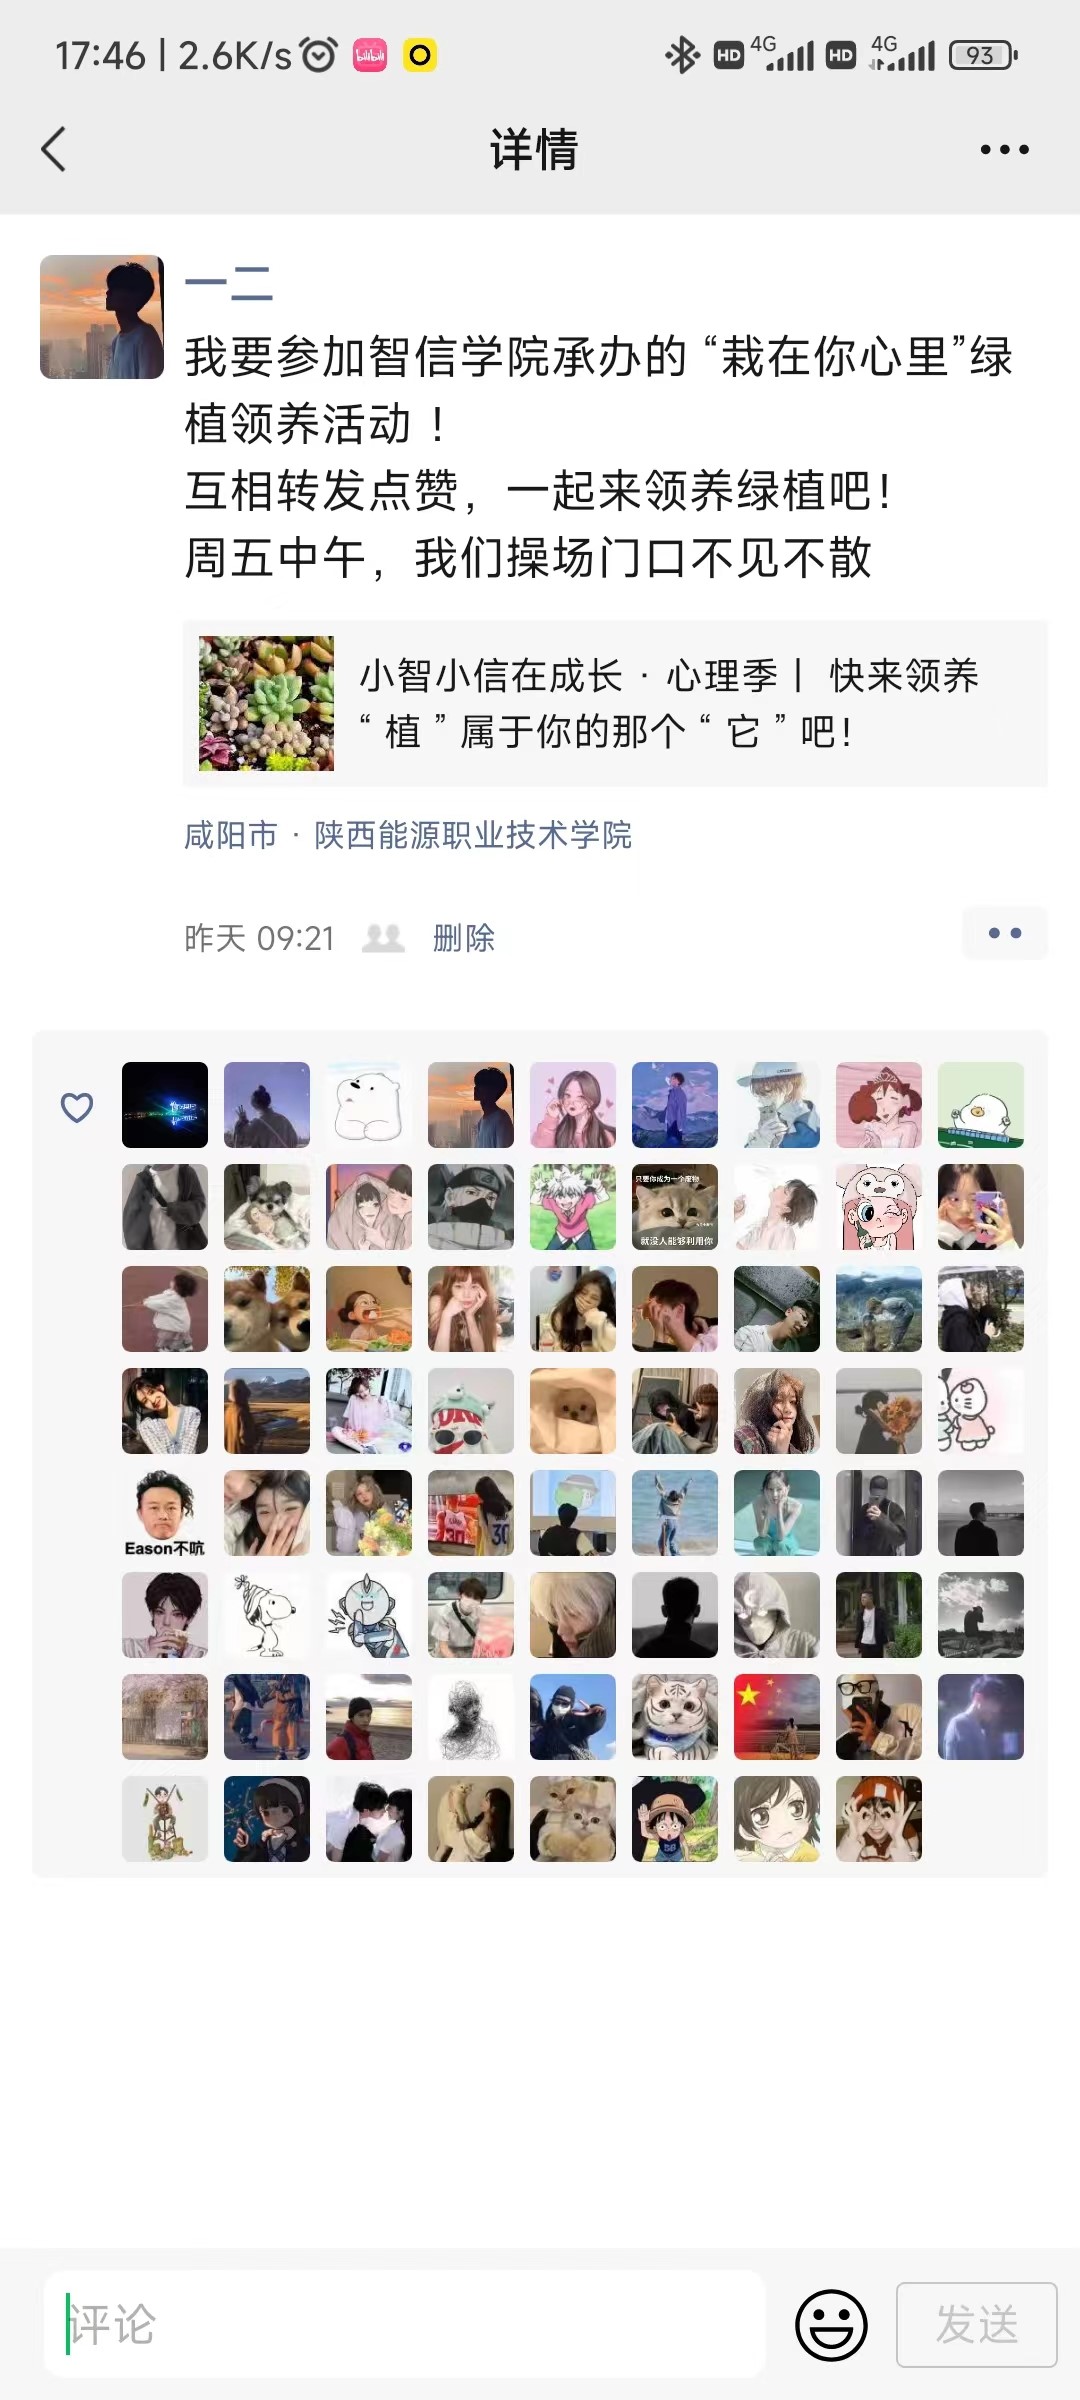Image resolution: width=1080 pixels, height=2400 pixels.
Task: Tap the visibility group people icon
Action: [383, 938]
